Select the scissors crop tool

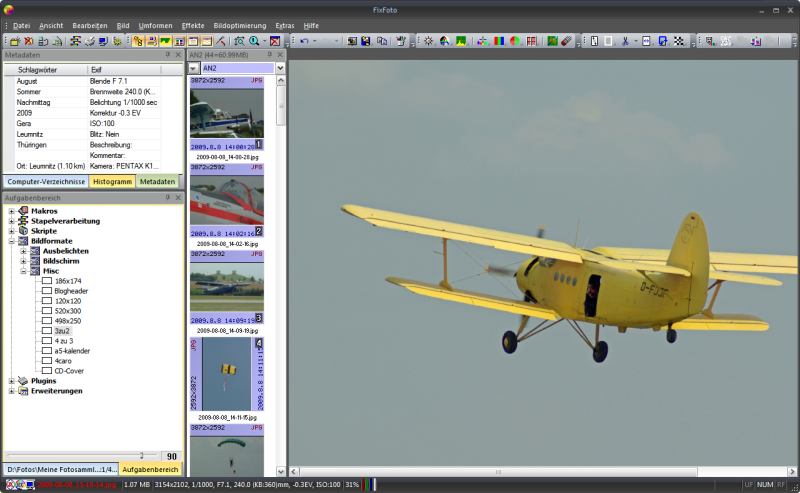(625, 41)
